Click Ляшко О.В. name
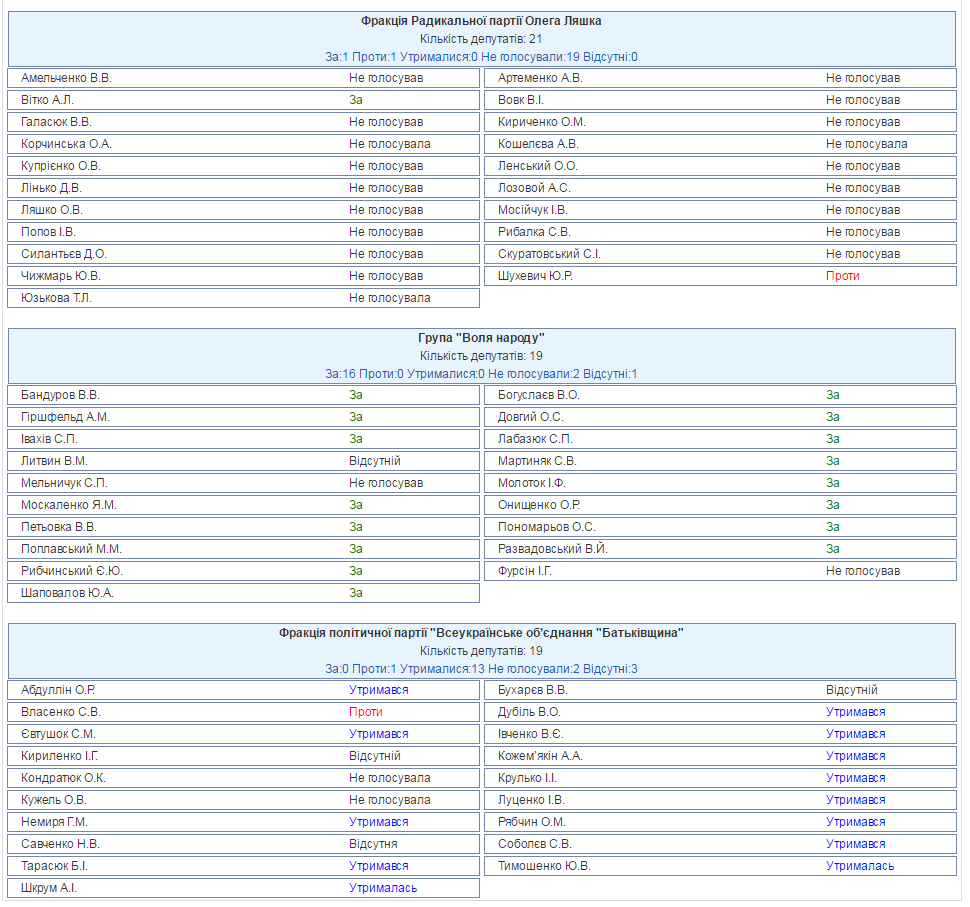 51,210
